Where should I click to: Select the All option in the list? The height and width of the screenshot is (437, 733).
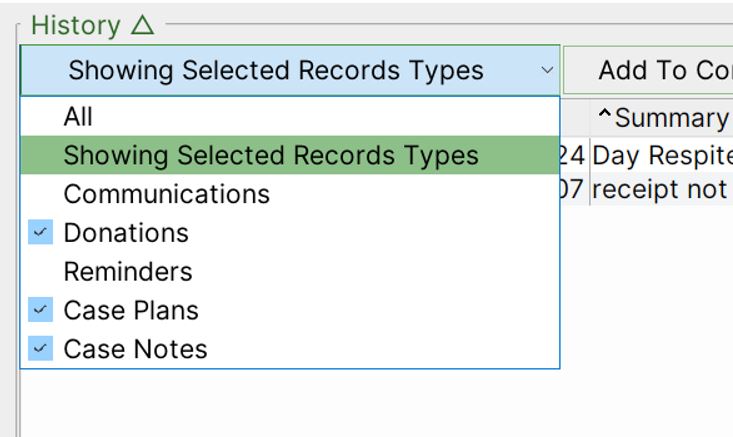[290, 116]
